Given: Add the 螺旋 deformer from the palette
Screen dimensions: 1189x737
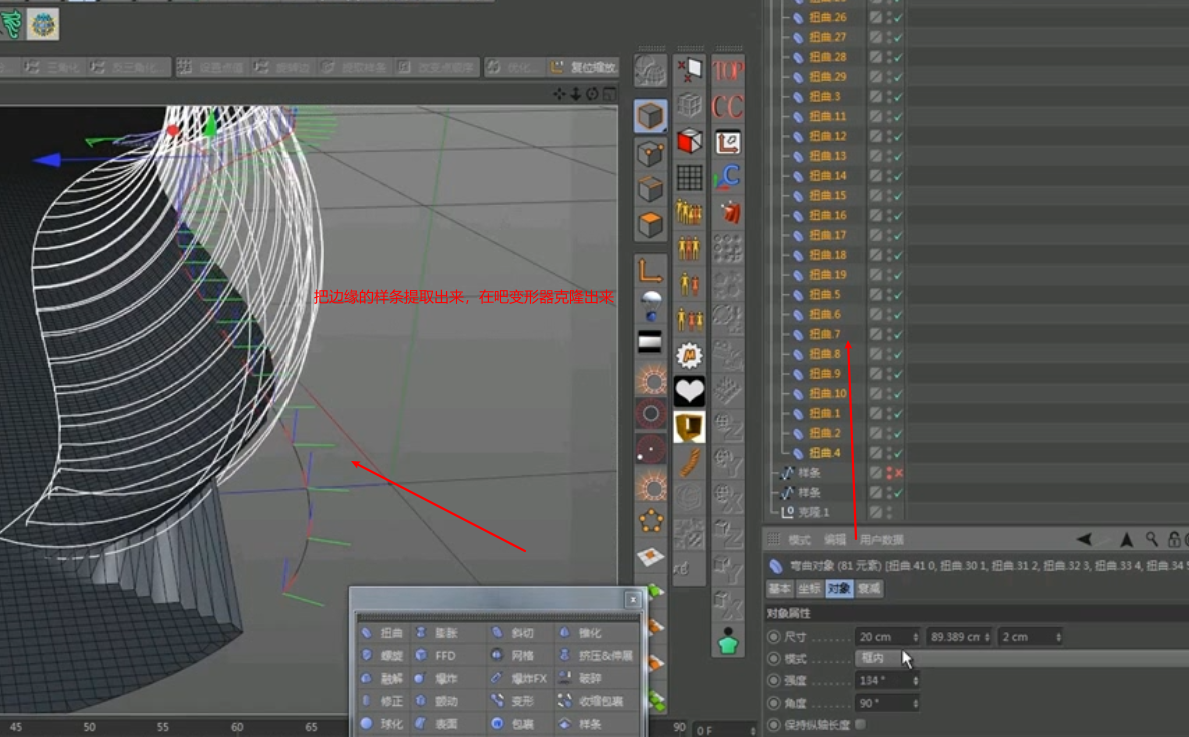Looking at the screenshot, I should 383,655.
